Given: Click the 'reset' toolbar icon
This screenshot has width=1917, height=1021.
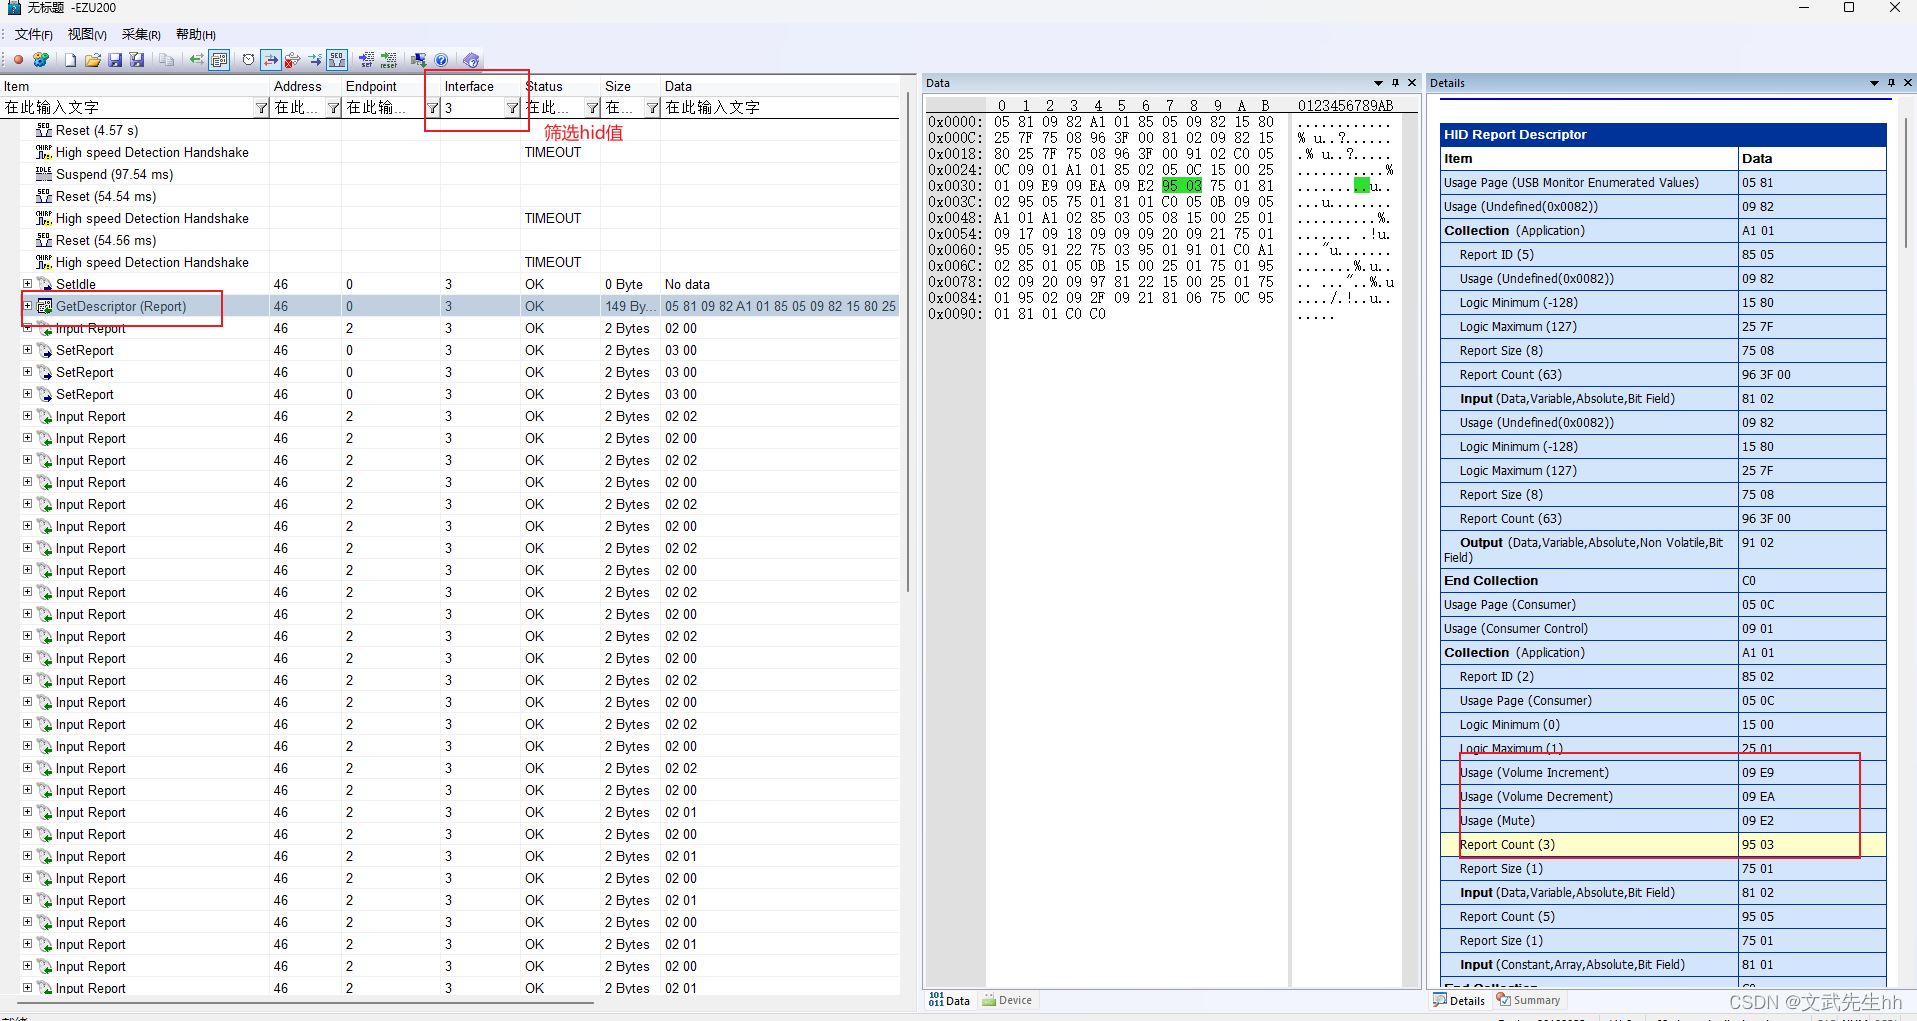Looking at the screenshot, I should pos(389,60).
